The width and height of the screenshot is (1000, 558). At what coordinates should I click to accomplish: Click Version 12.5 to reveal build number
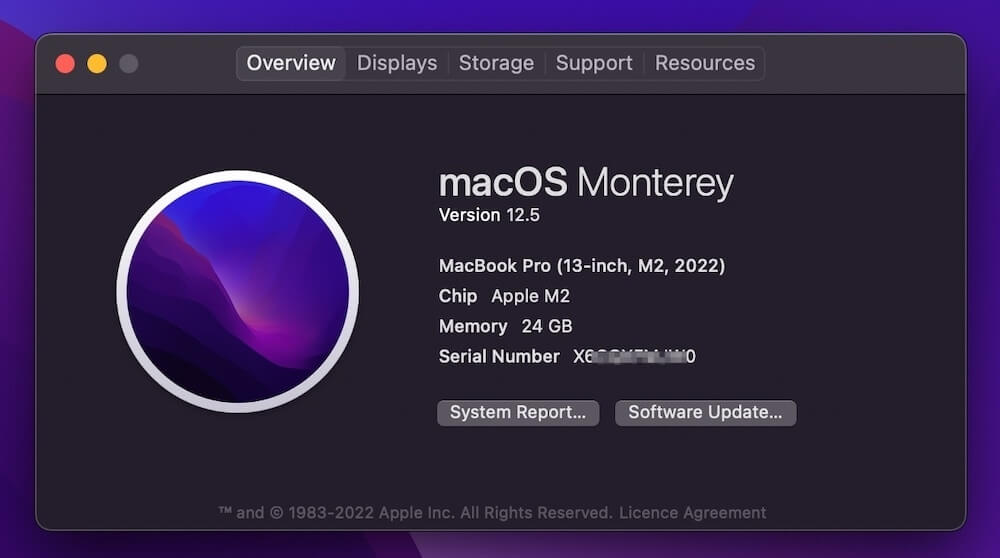coord(489,215)
